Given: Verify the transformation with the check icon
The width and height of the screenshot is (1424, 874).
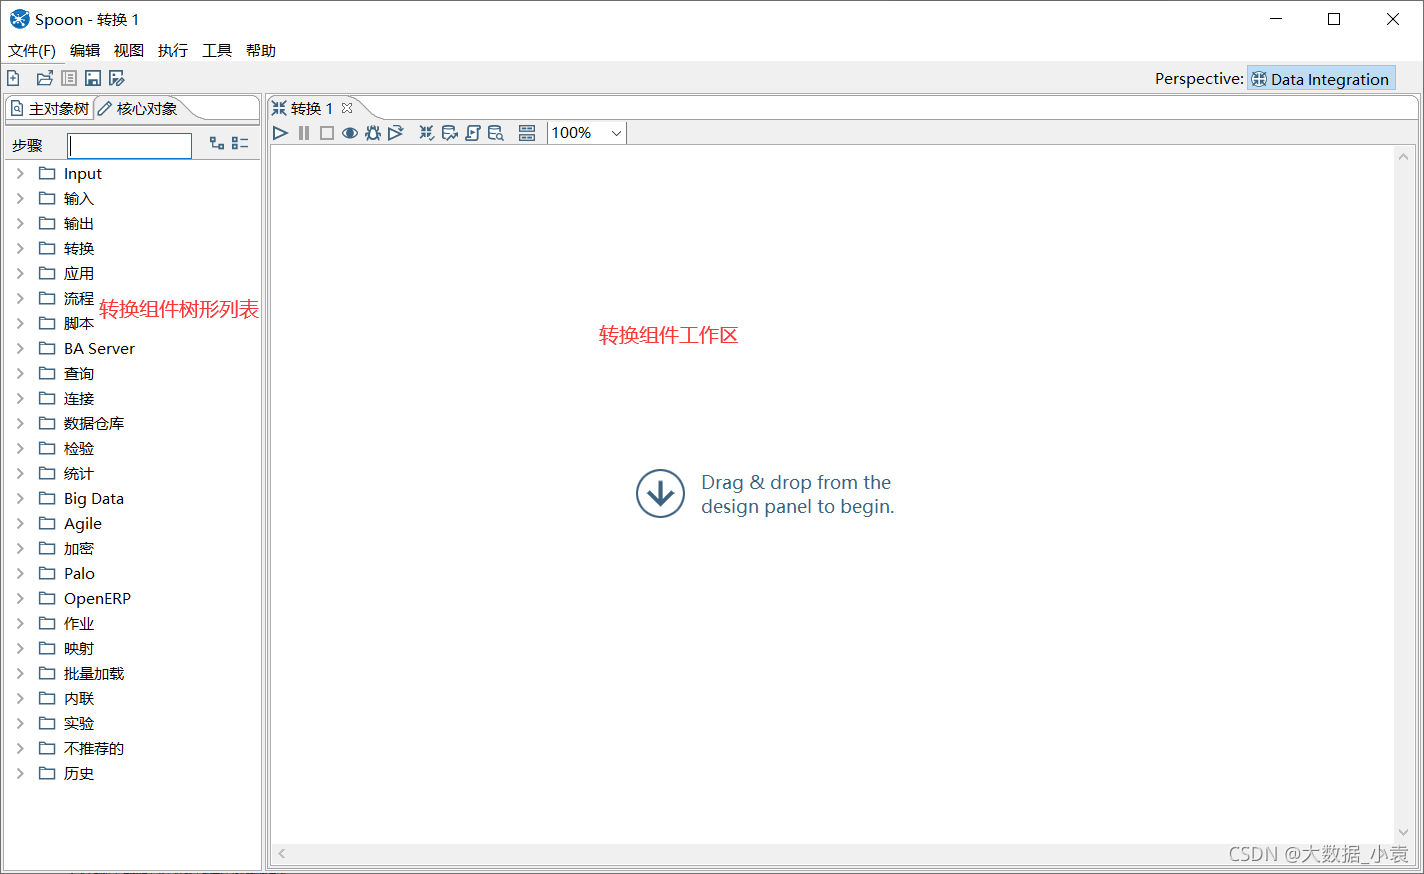Looking at the screenshot, I should point(427,133).
